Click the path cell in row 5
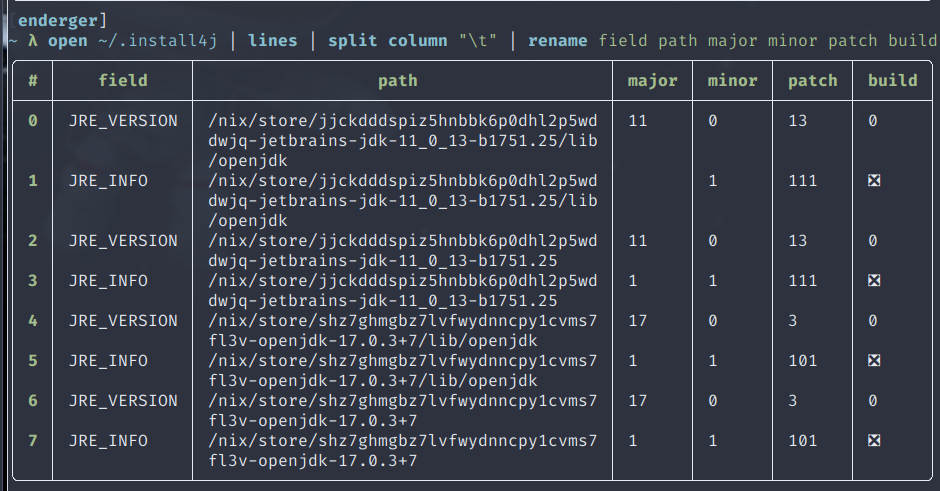The height and width of the screenshot is (491, 940). [402, 370]
